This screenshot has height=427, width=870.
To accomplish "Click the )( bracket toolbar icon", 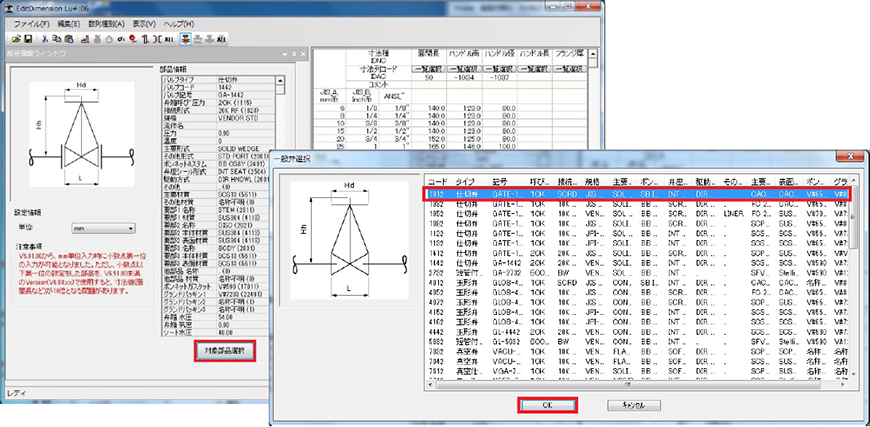I will [157, 39].
